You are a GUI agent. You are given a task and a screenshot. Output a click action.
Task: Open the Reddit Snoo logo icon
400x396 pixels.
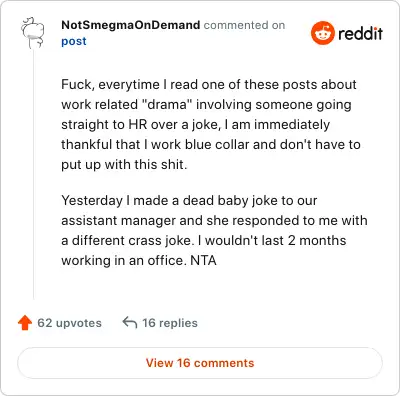pos(322,33)
